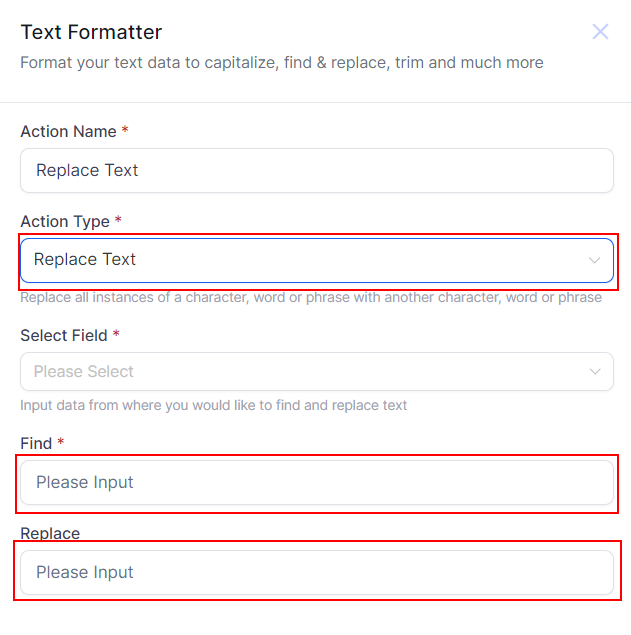Click the Action Name input field
The image size is (631, 635).
coord(316,170)
